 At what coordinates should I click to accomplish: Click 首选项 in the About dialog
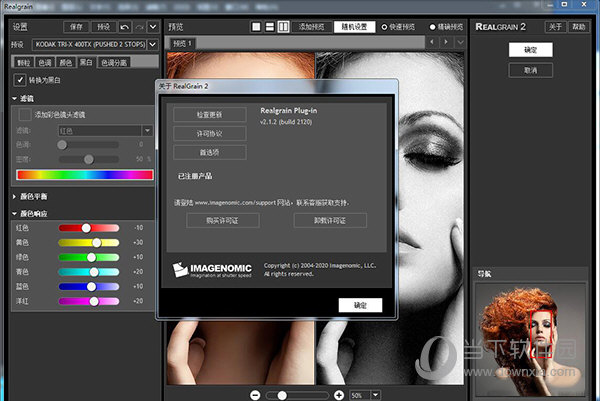(x=210, y=152)
